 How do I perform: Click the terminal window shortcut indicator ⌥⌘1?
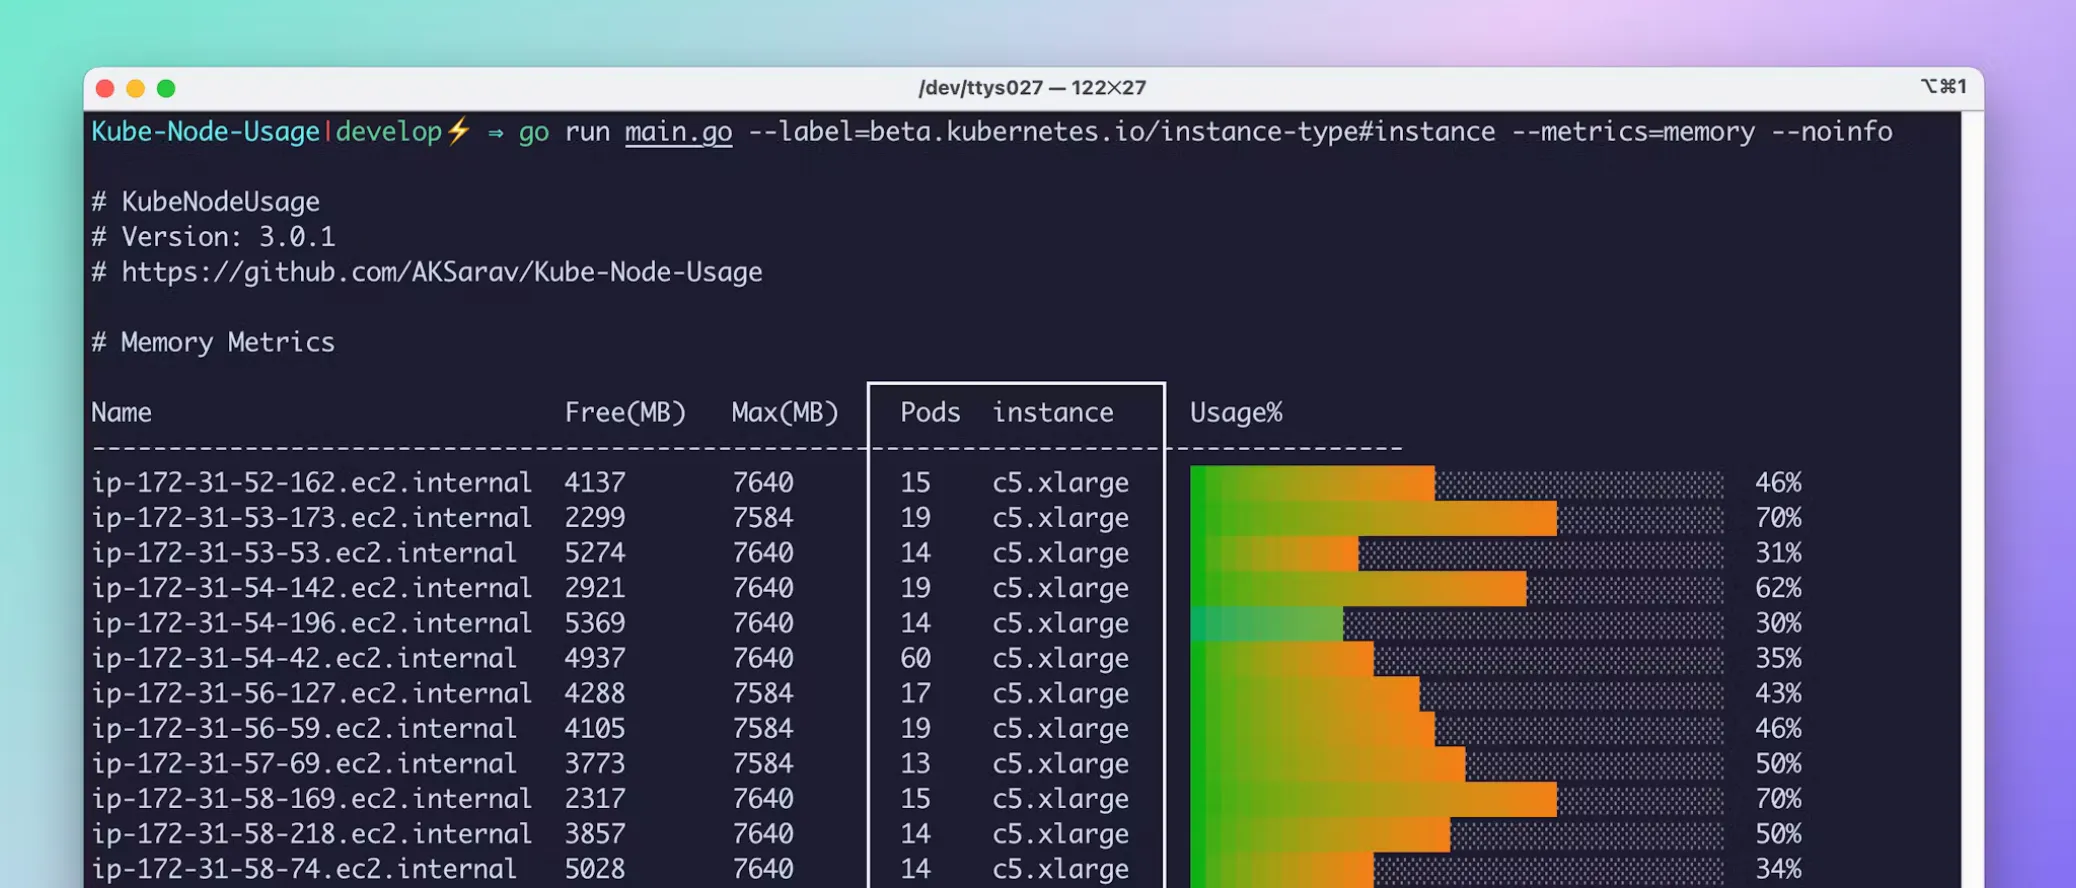(x=1944, y=87)
